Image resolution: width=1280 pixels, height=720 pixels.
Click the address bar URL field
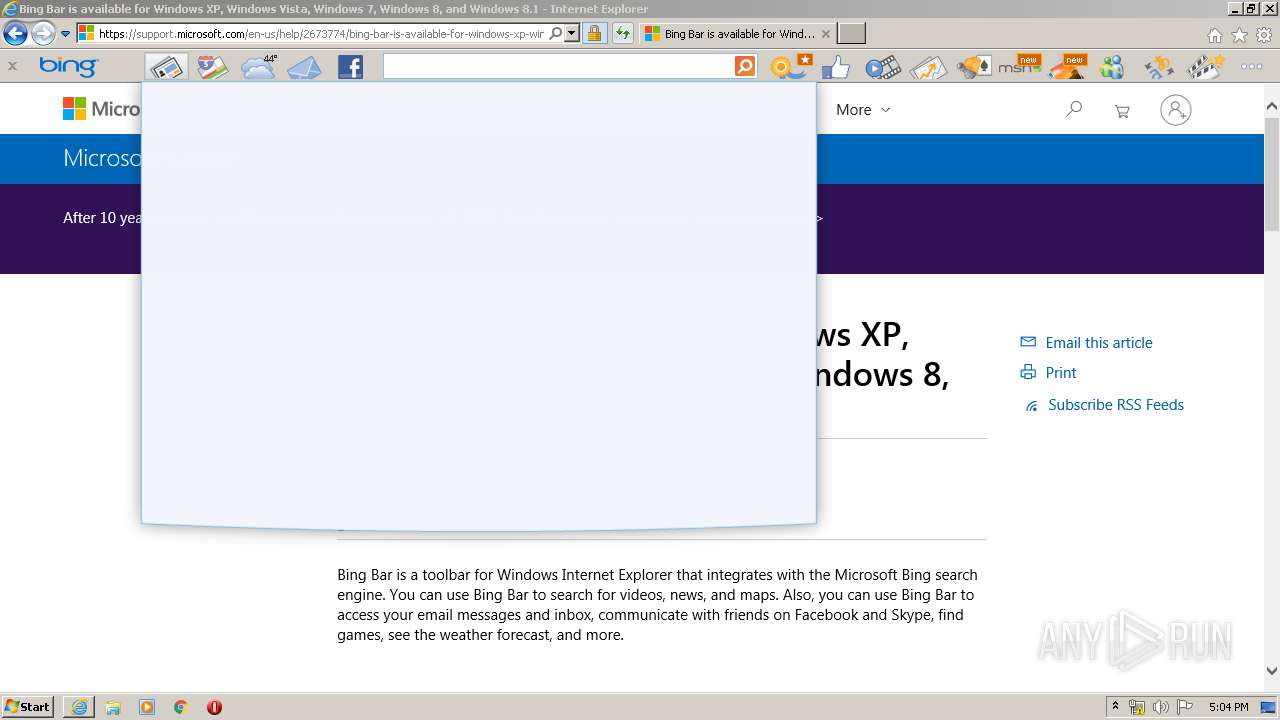[321, 34]
